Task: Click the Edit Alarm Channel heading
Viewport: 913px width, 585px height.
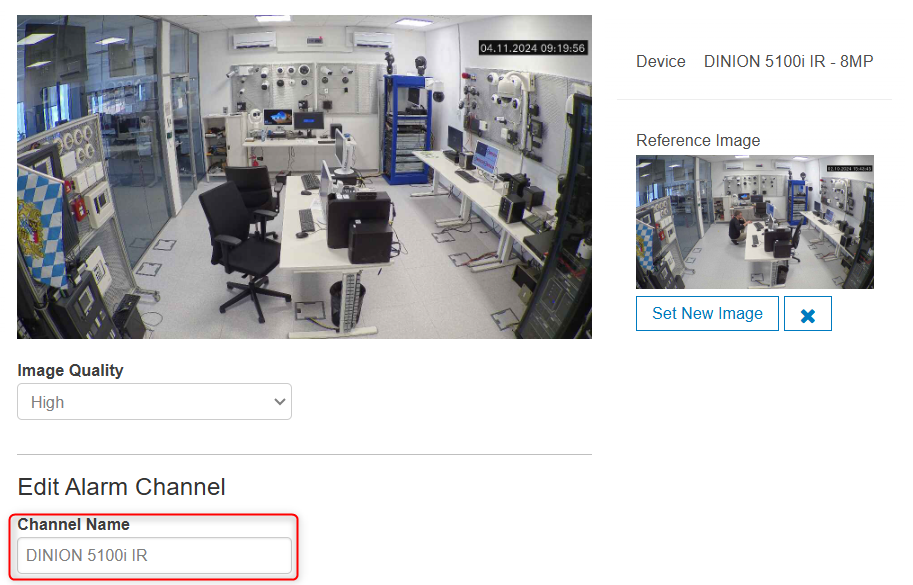Action: click(x=121, y=487)
